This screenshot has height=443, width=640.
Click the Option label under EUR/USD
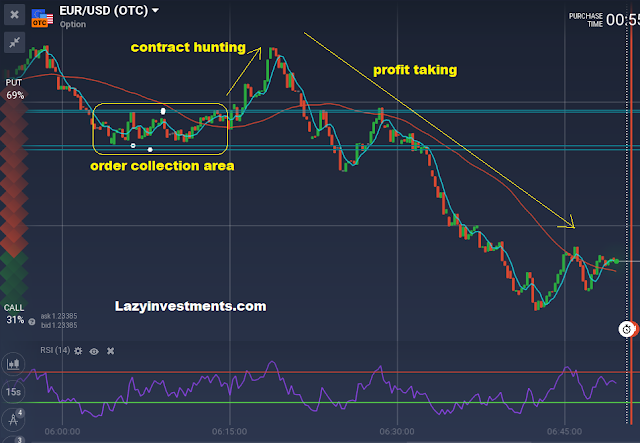pos(73,24)
